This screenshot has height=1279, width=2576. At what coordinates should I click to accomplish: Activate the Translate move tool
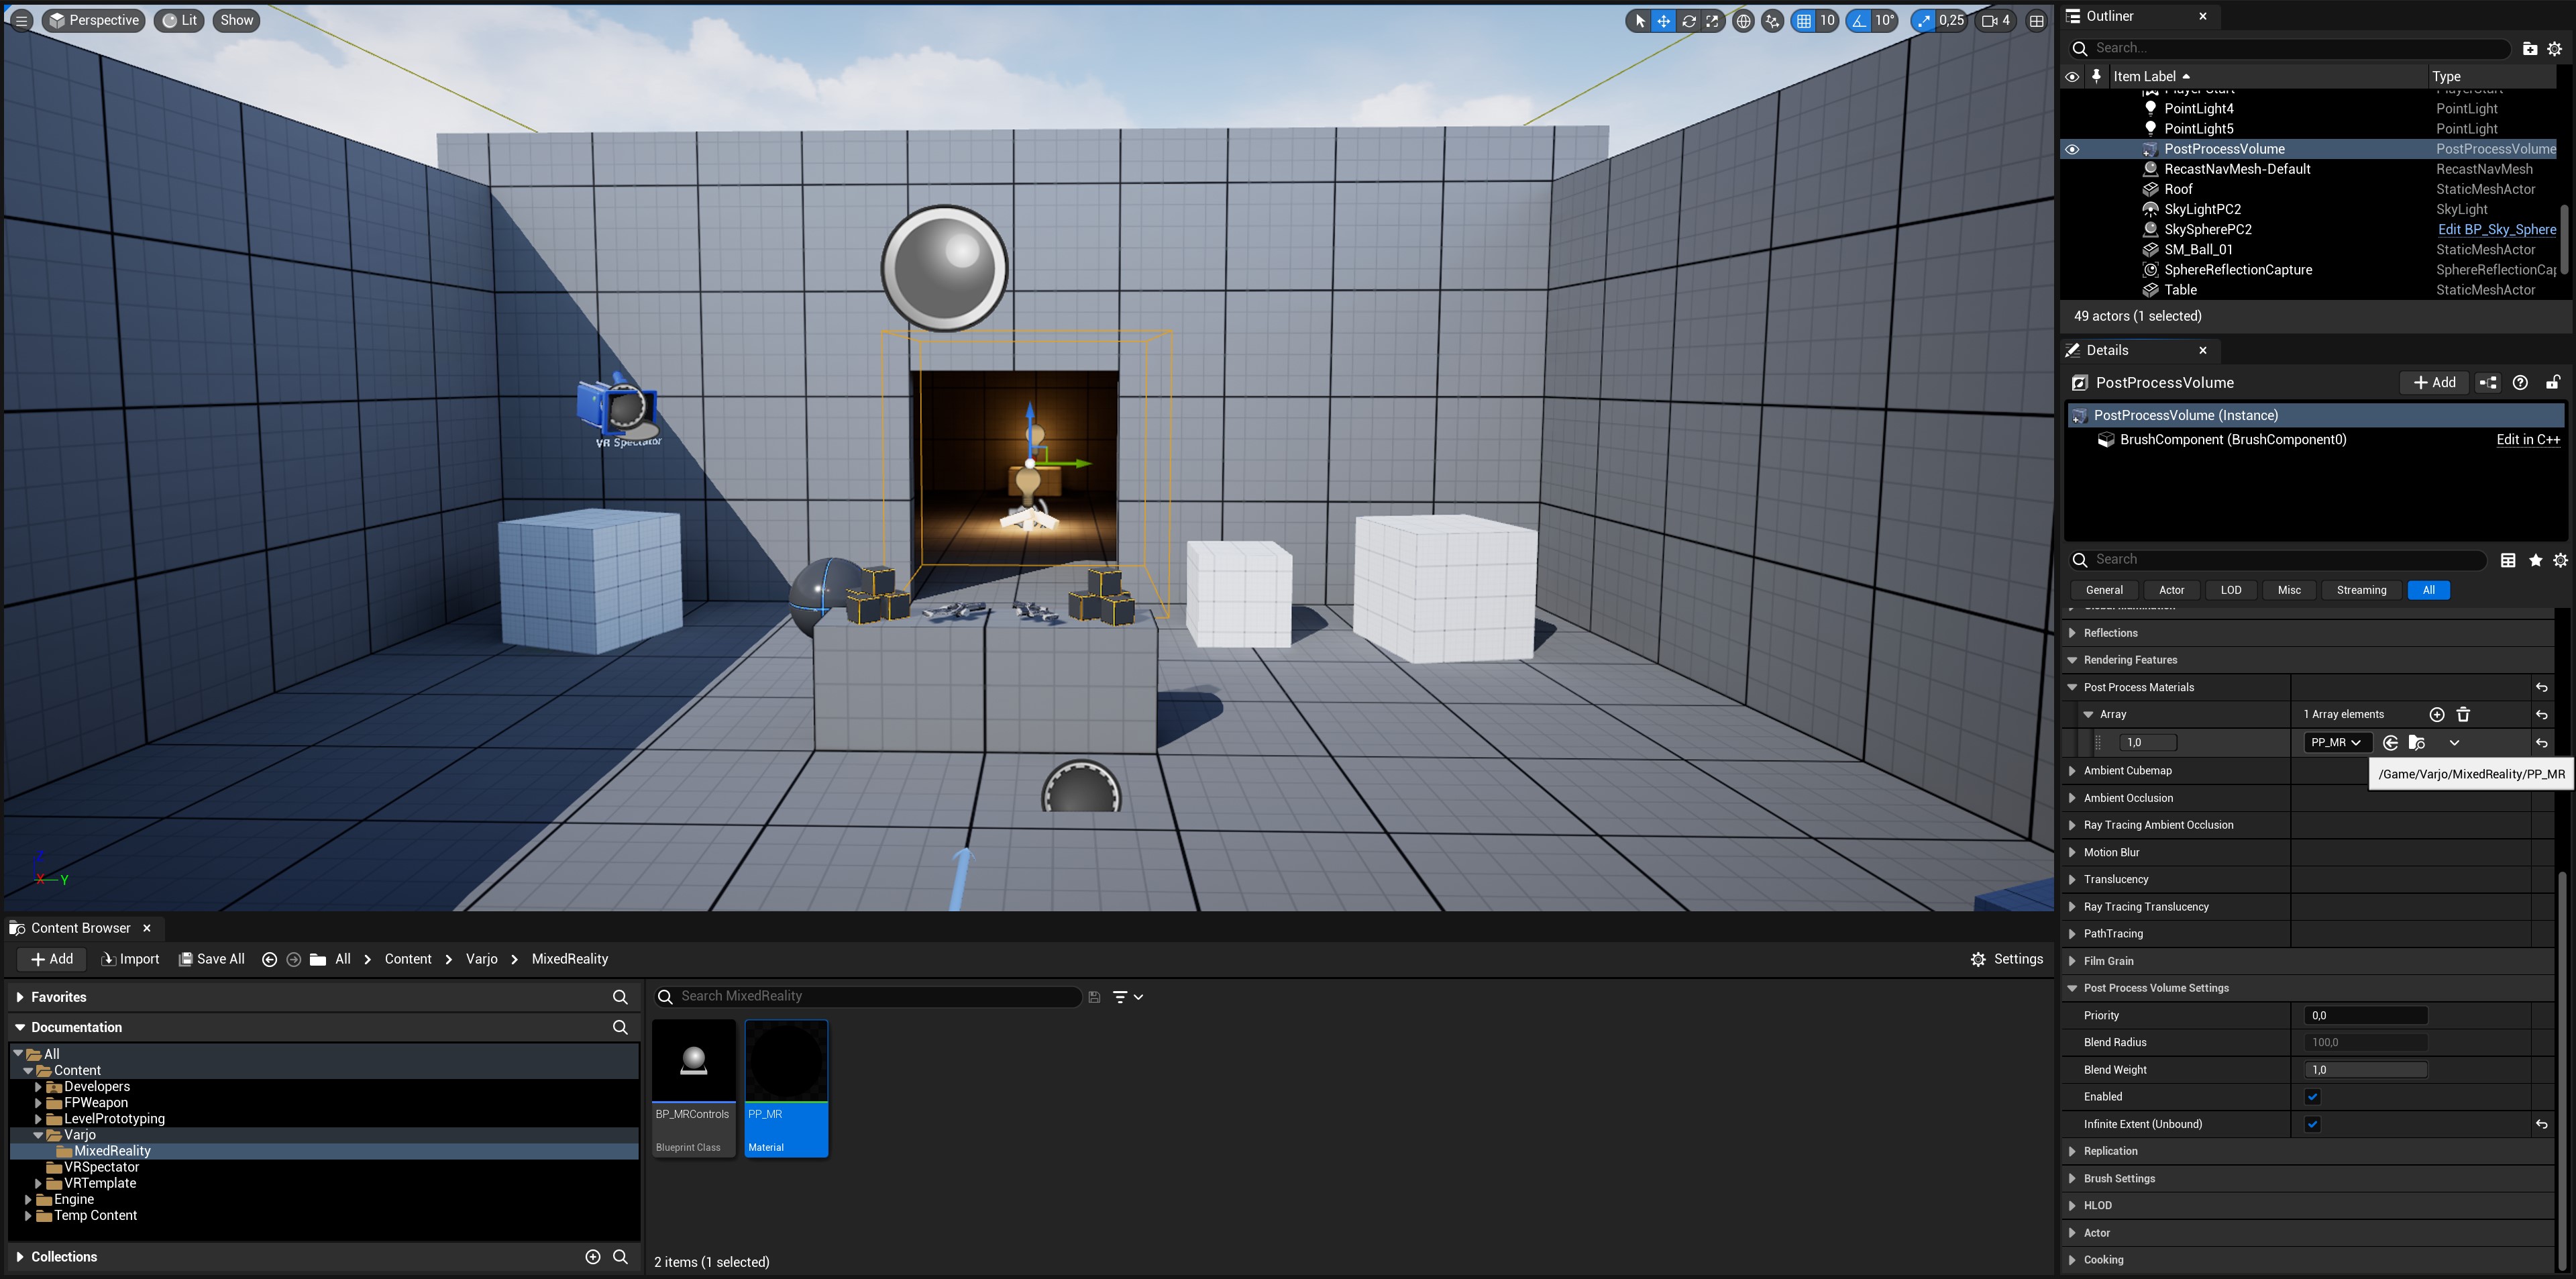point(1664,20)
